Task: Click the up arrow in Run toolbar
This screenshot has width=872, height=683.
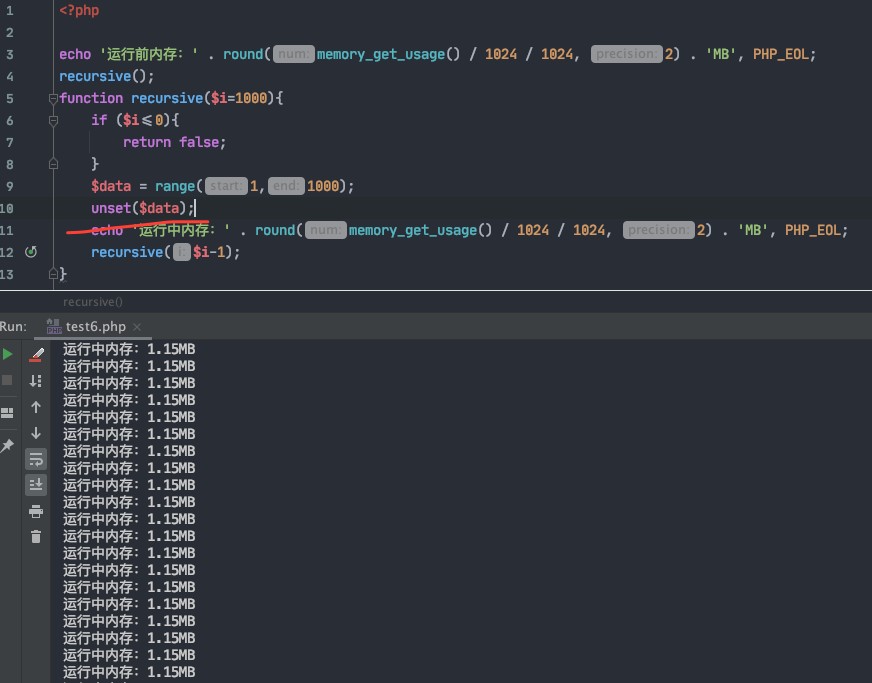Action: (x=36, y=407)
